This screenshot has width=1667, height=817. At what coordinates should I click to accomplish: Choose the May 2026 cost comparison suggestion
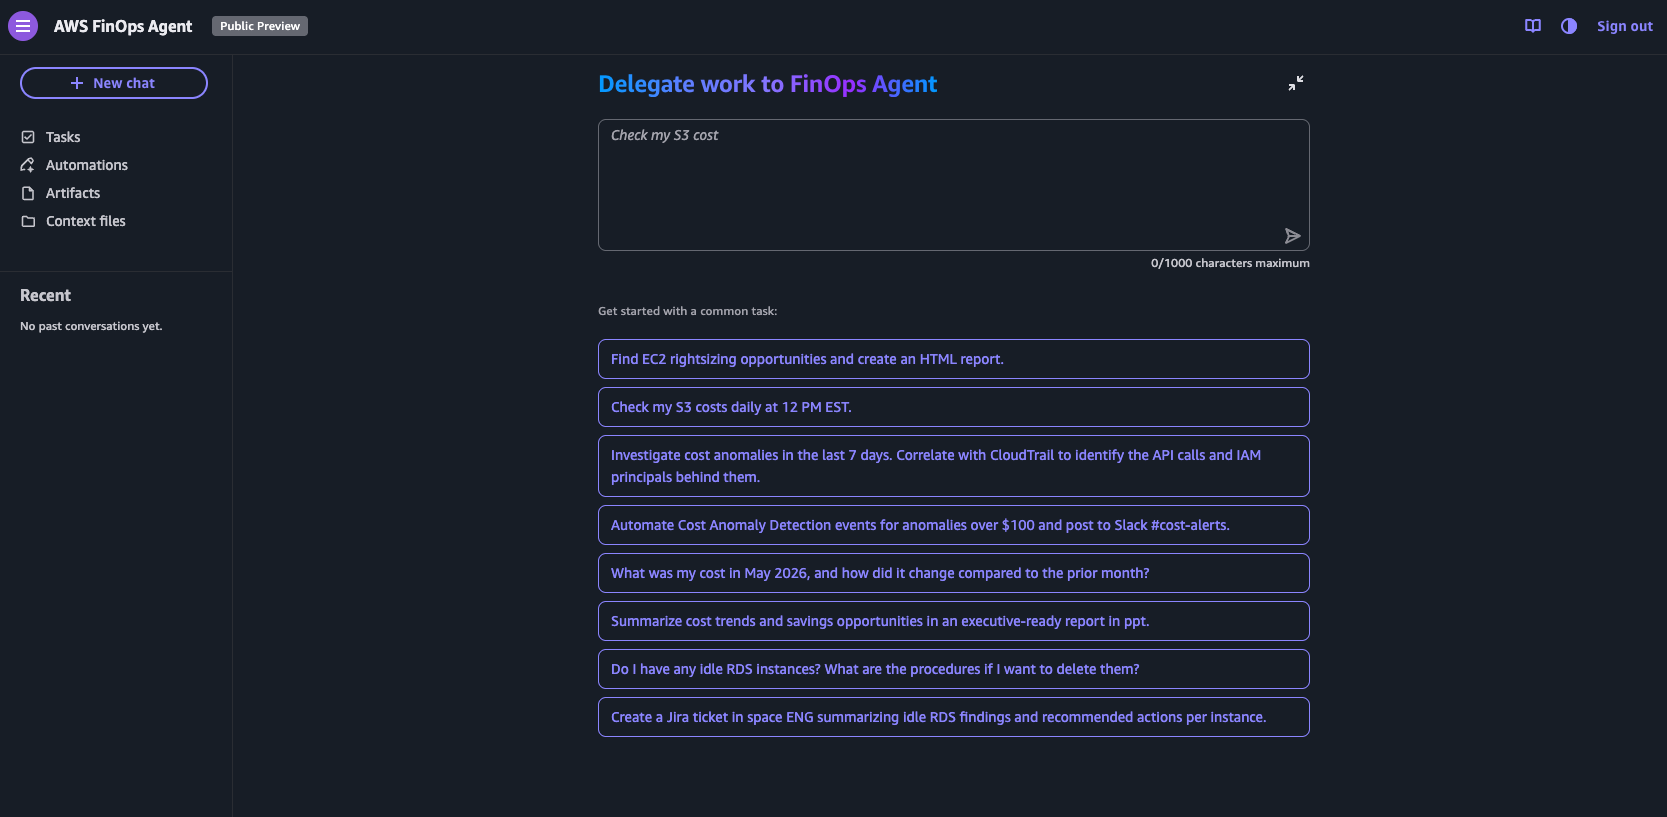[x=954, y=573]
